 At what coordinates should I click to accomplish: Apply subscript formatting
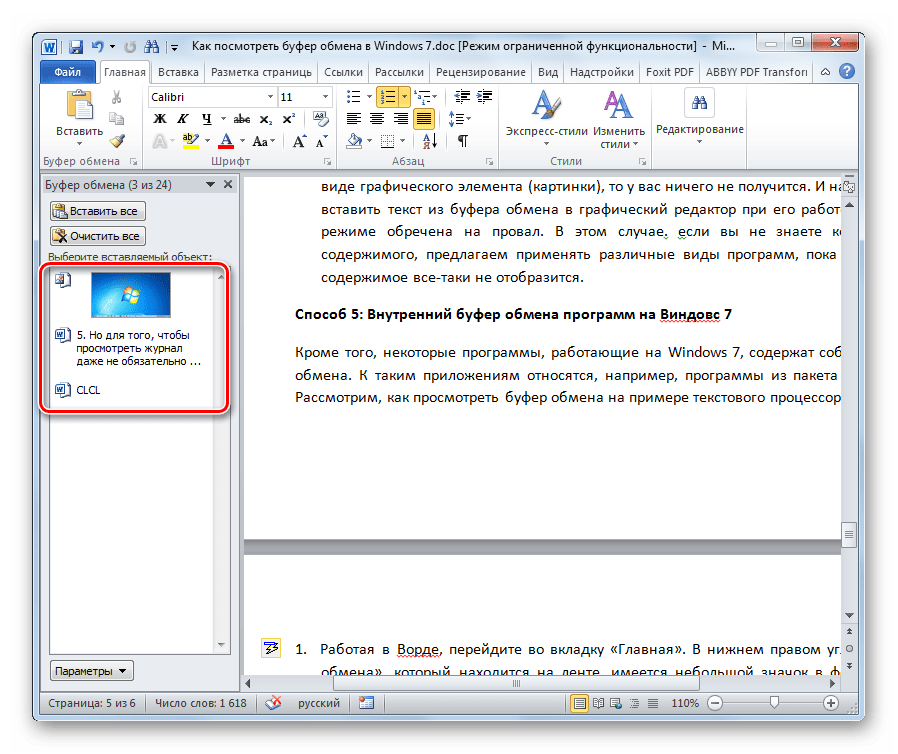coord(266,119)
